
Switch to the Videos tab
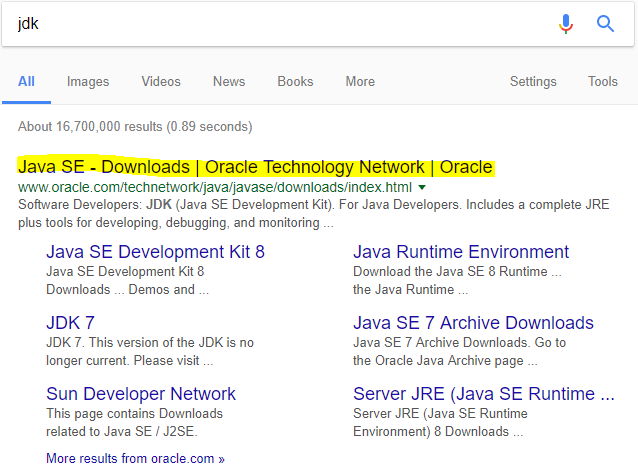[x=161, y=81]
